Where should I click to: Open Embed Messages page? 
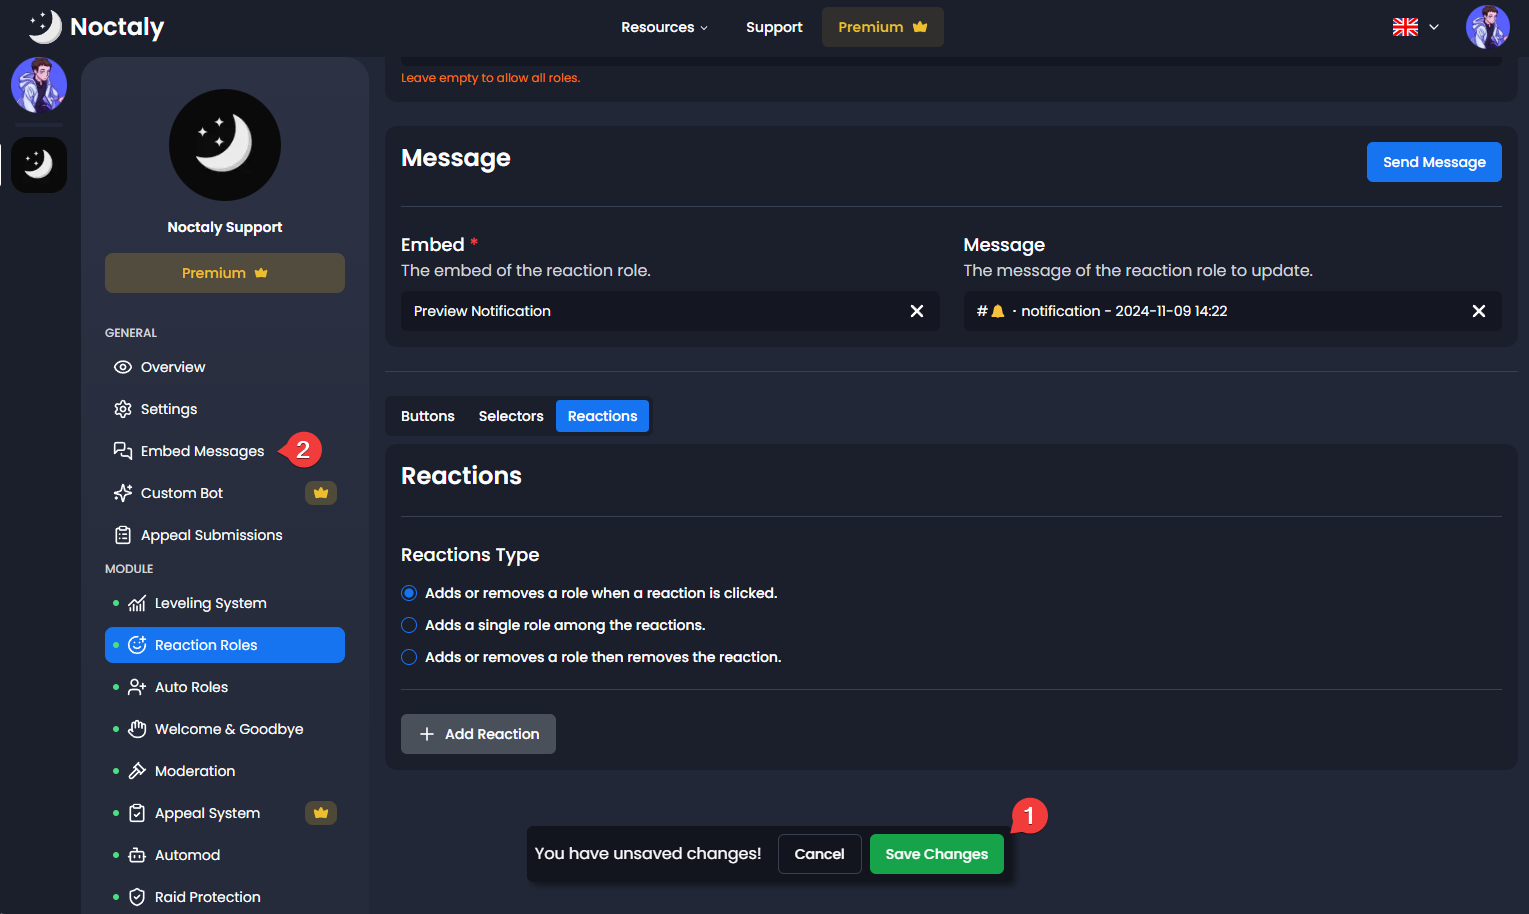(x=225, y=451)
